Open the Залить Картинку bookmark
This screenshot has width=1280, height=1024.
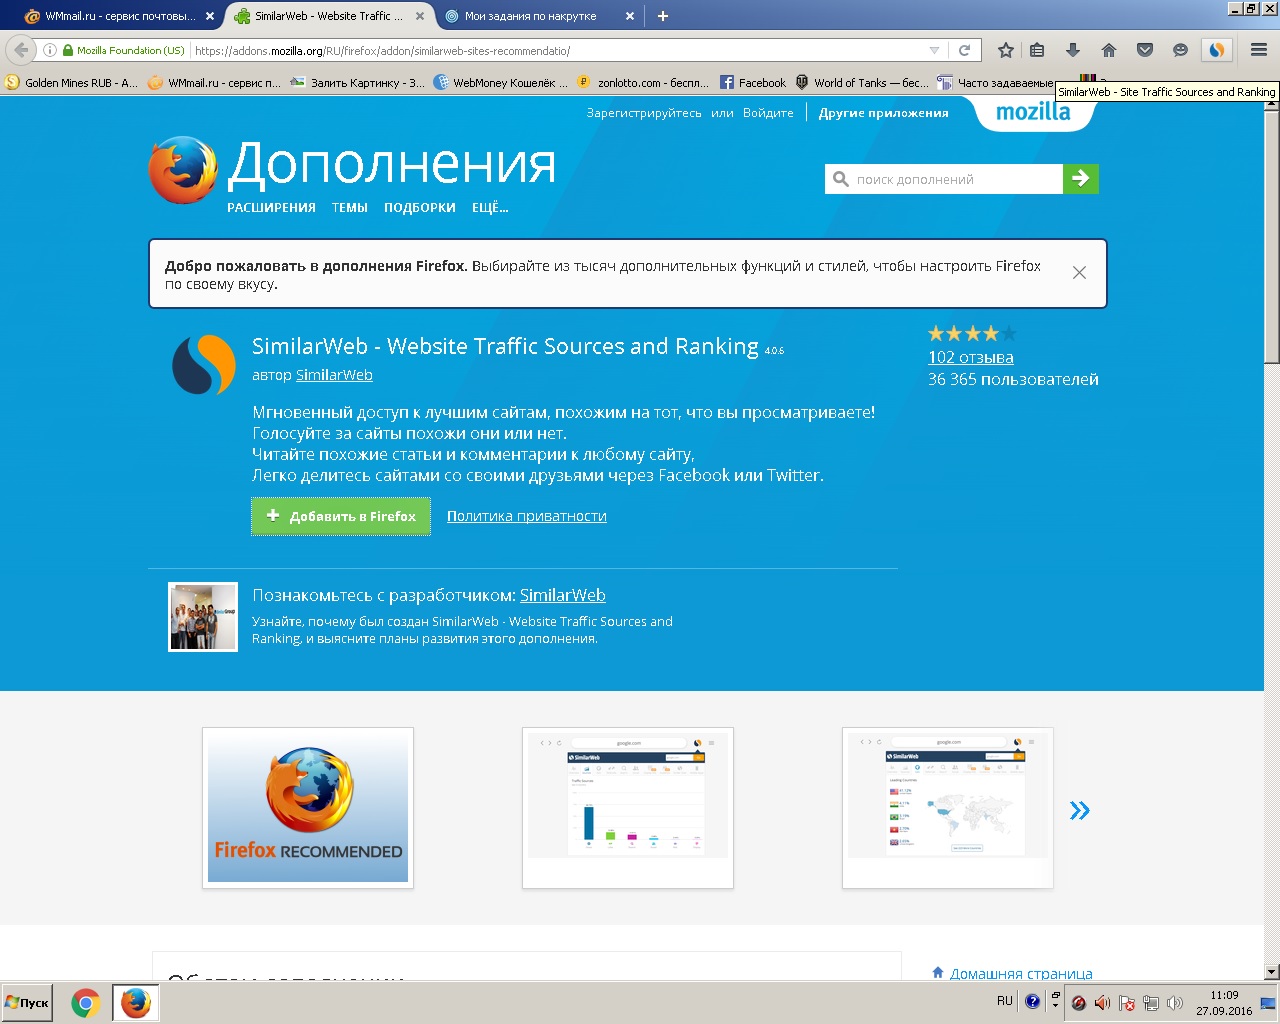[357, 83]
